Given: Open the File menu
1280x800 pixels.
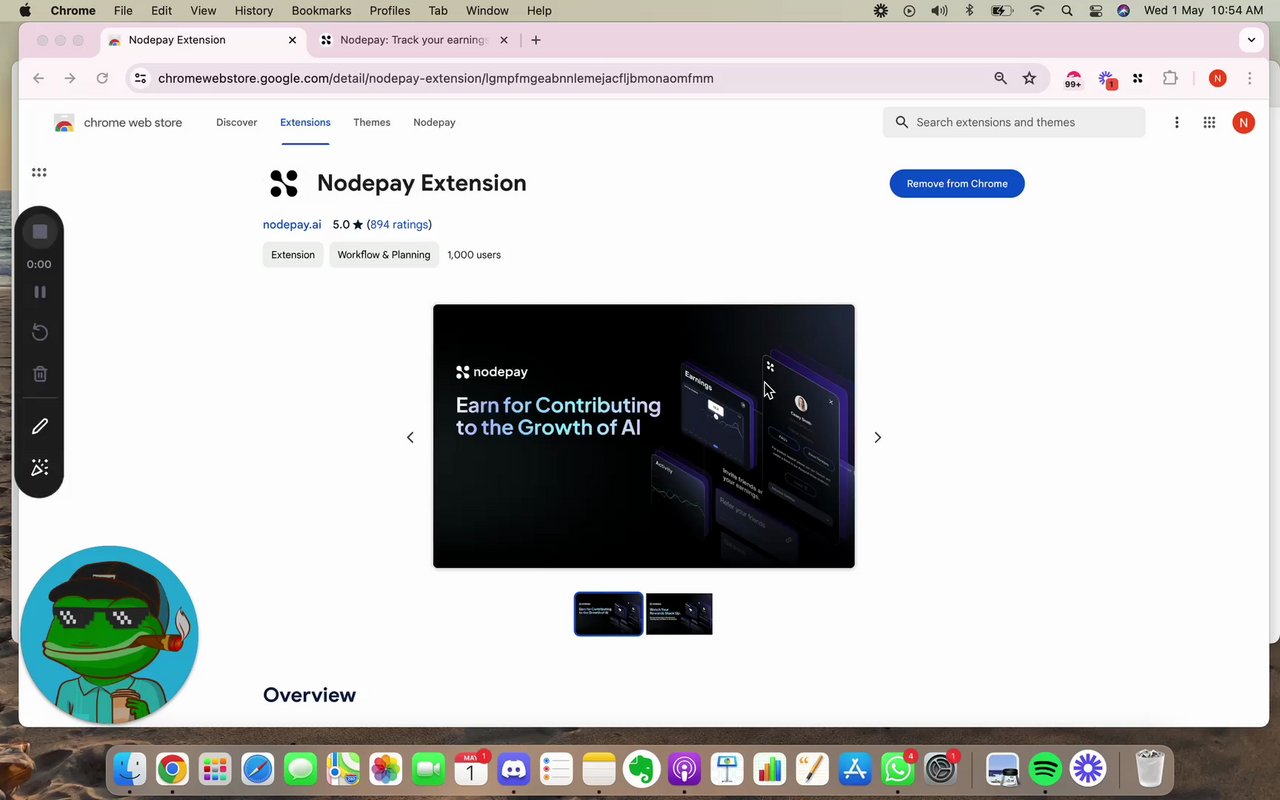Looking at the screenshot, I should pyautogui.click(x=123, y=10).
